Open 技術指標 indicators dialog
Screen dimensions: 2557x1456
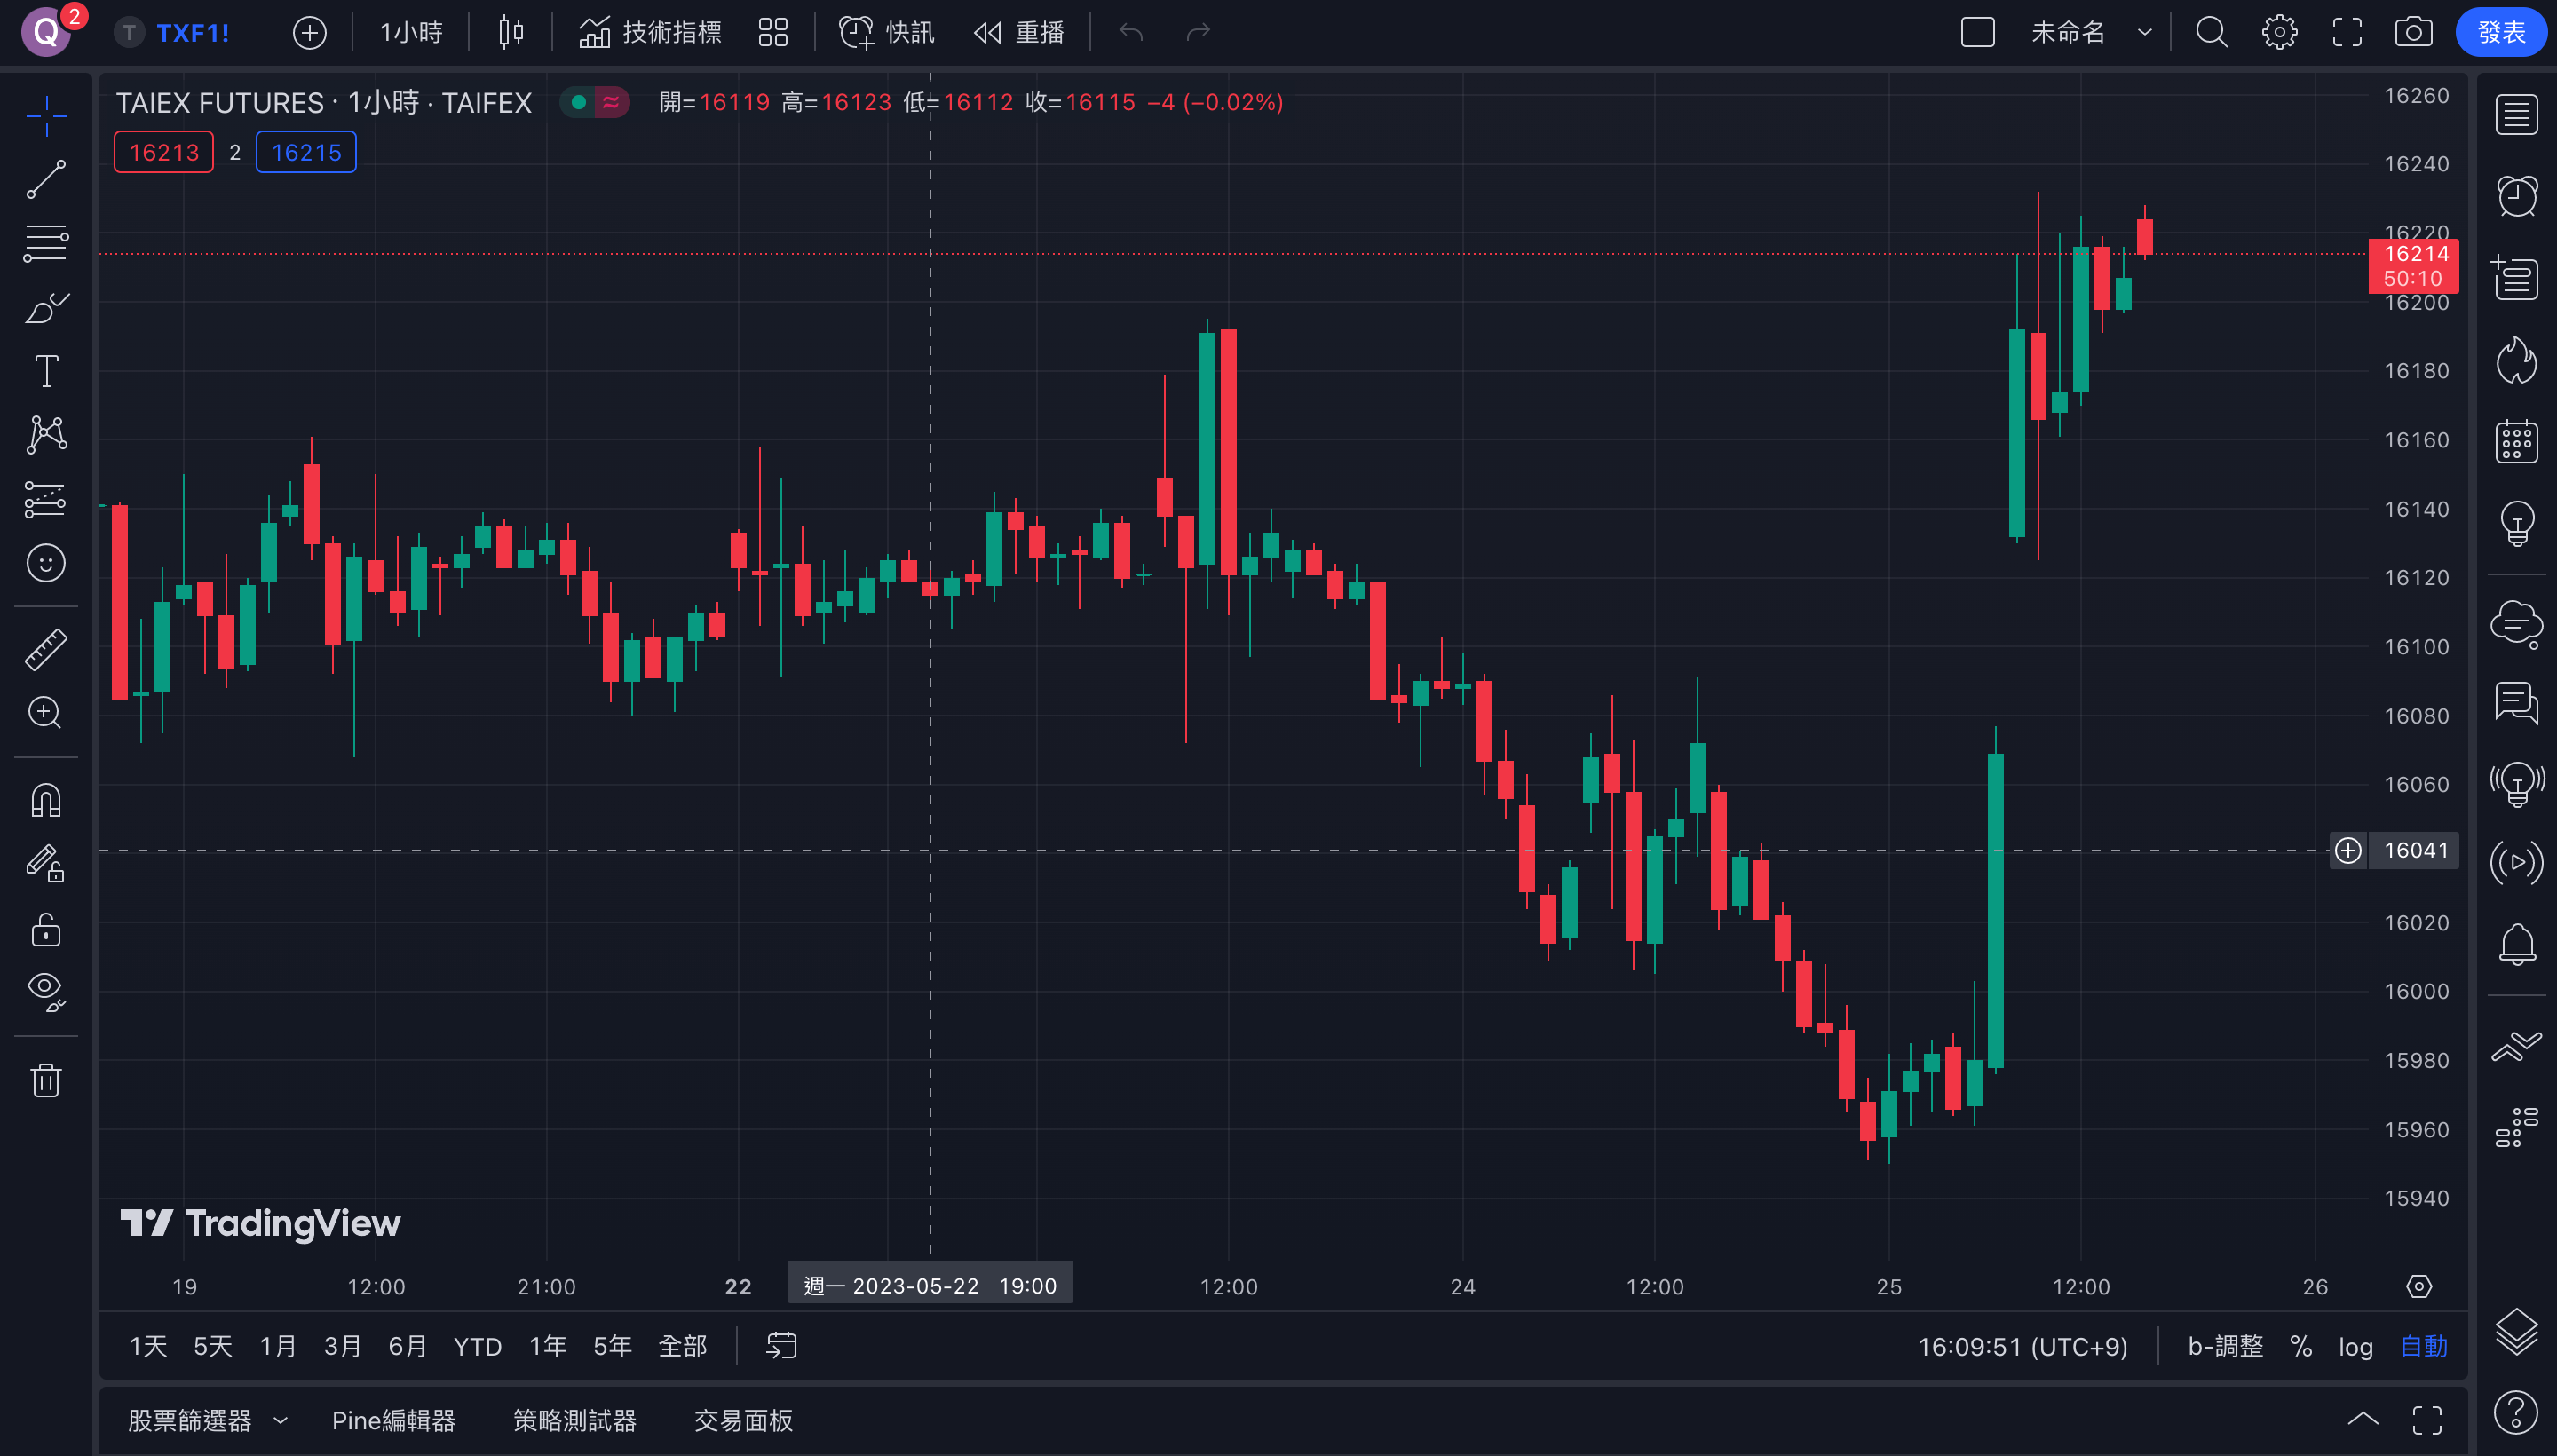coord(650,33)
